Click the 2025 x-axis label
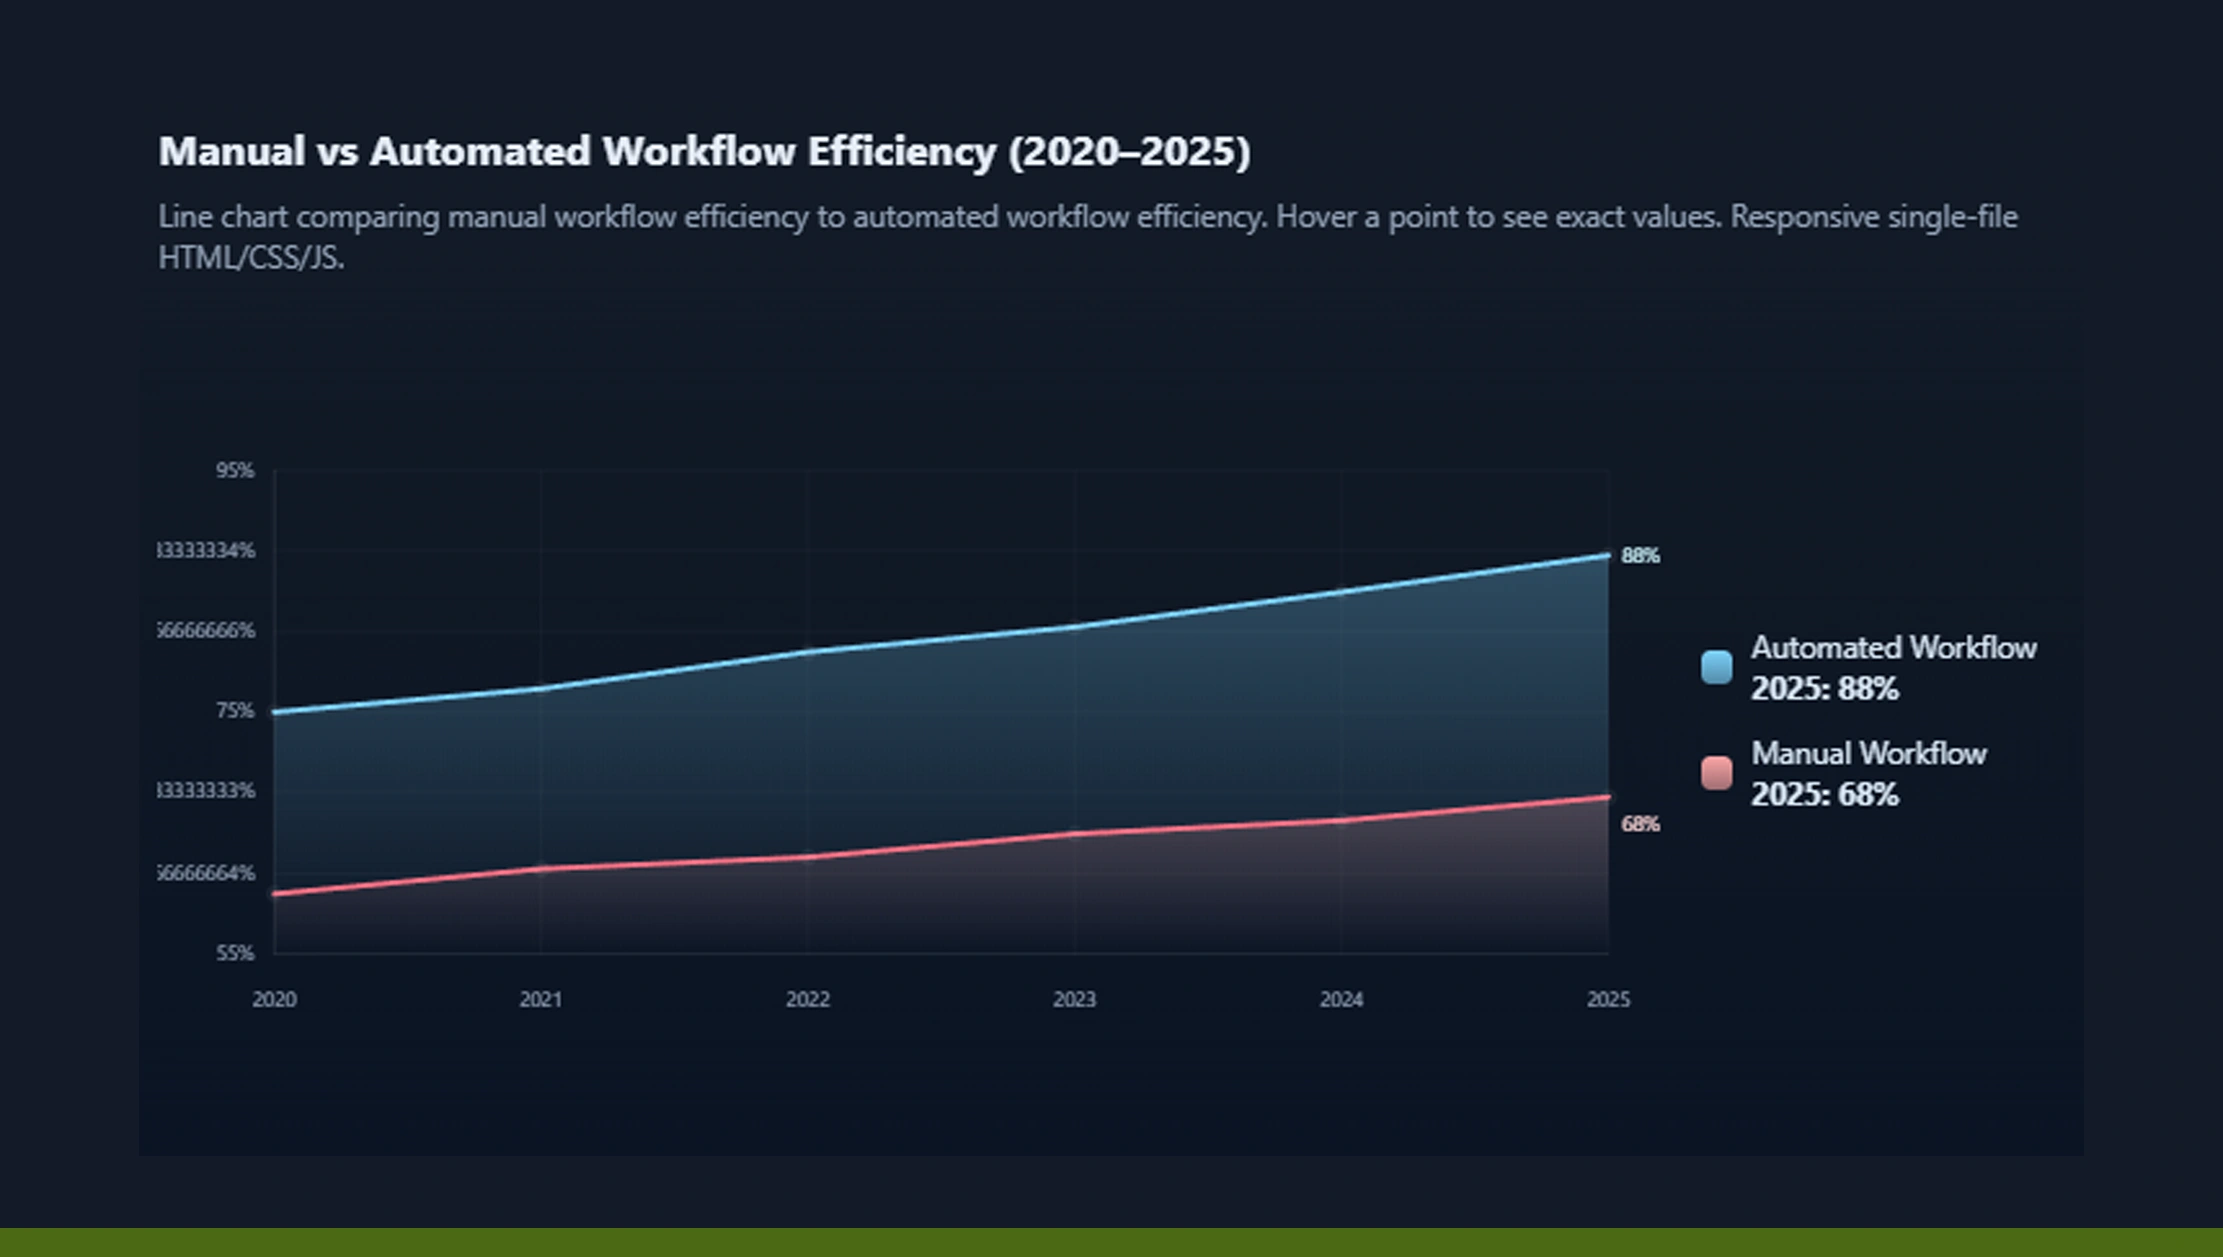The height and width of the screenshot is (1257, 2223). click(x=1608, y=999)
